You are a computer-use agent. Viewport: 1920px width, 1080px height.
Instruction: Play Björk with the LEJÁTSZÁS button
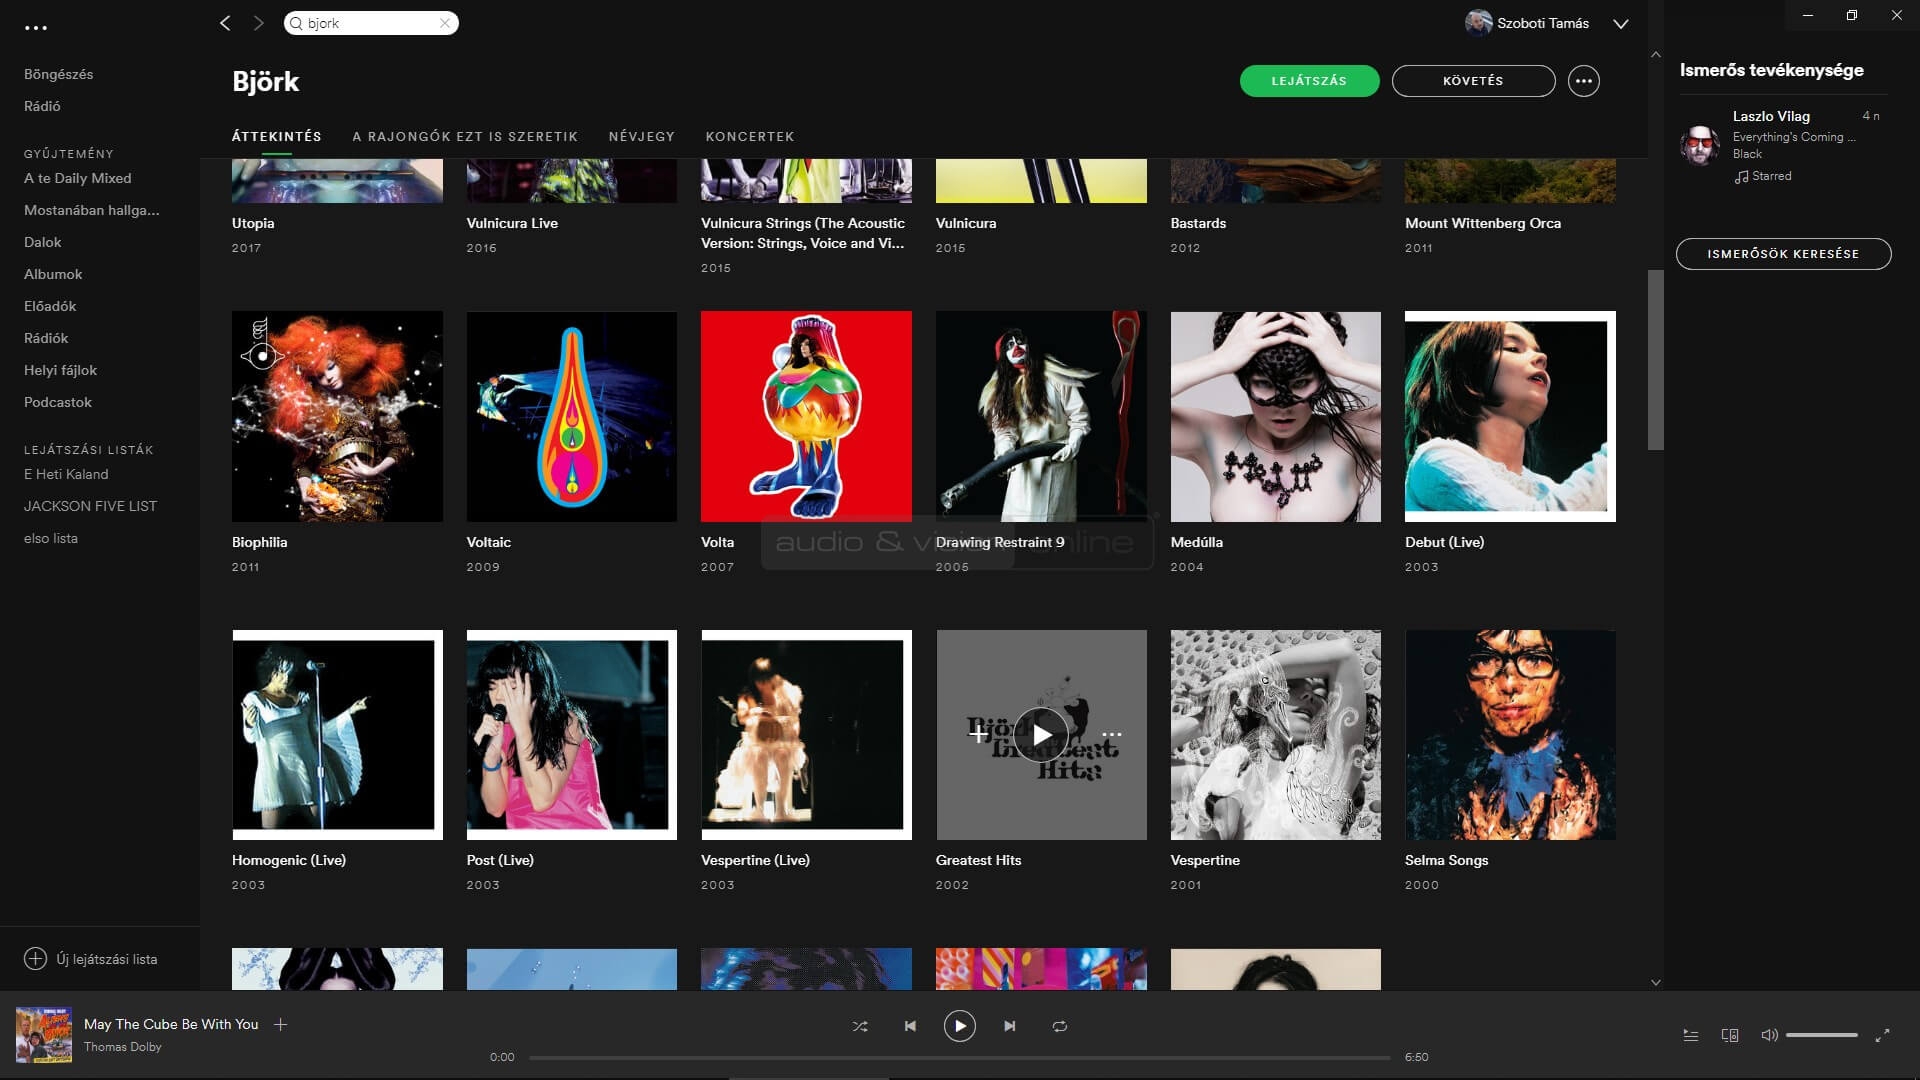(x=1309, y=81)
